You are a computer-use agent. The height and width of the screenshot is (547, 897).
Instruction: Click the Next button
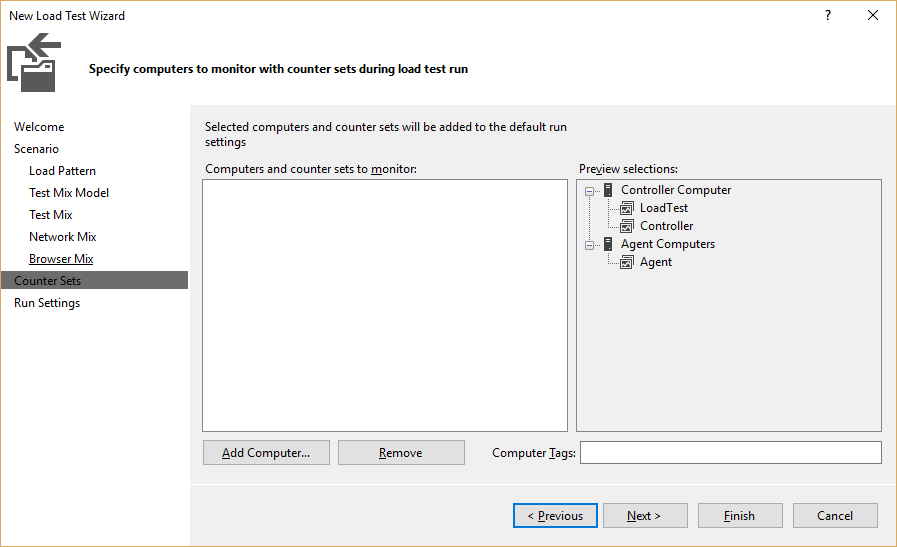tap(645, 516)
